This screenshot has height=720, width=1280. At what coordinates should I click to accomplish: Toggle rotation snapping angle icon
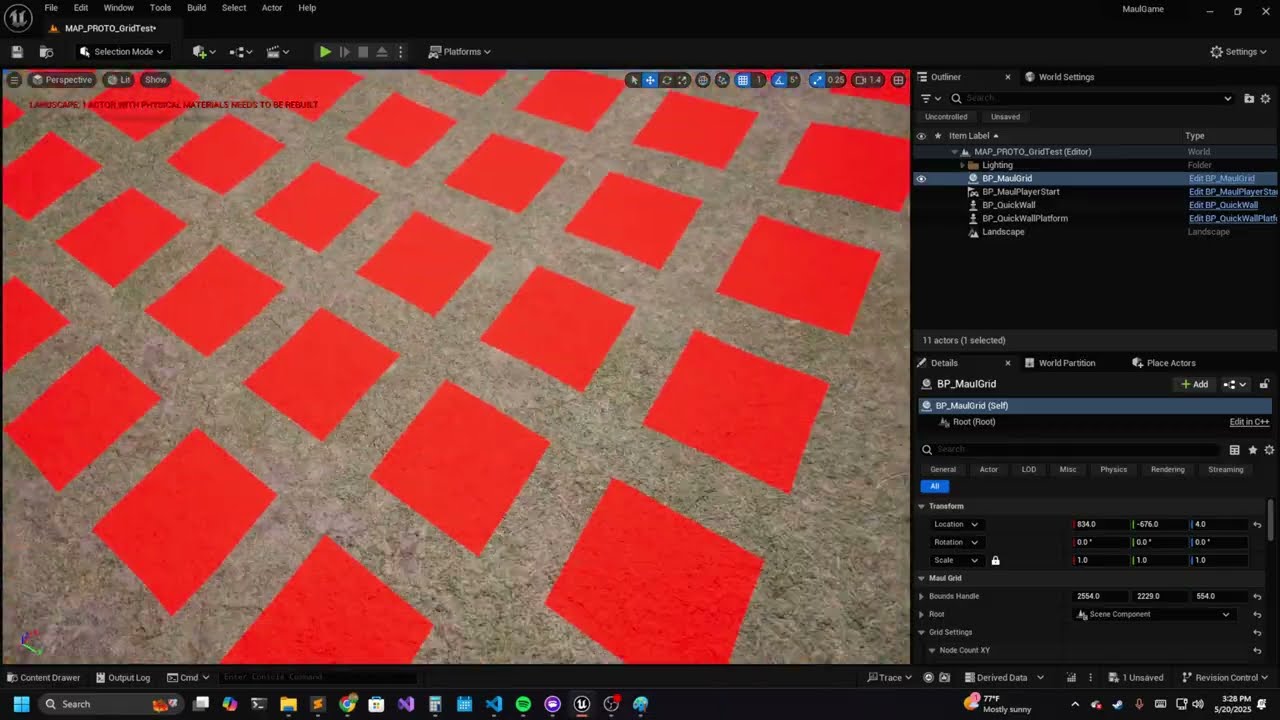(779, 80)
